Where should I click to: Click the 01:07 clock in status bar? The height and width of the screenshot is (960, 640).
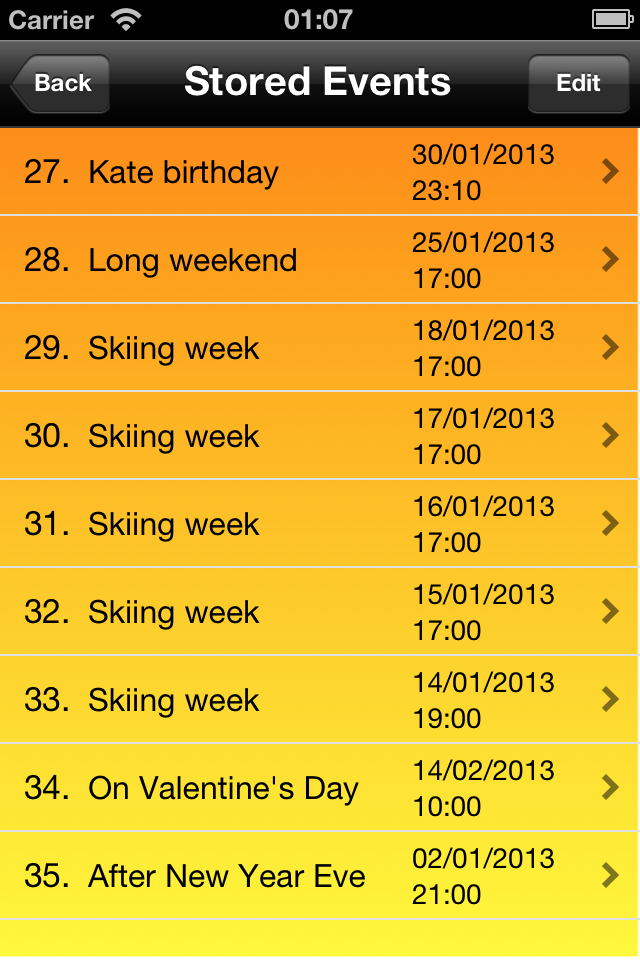point(318,20)
